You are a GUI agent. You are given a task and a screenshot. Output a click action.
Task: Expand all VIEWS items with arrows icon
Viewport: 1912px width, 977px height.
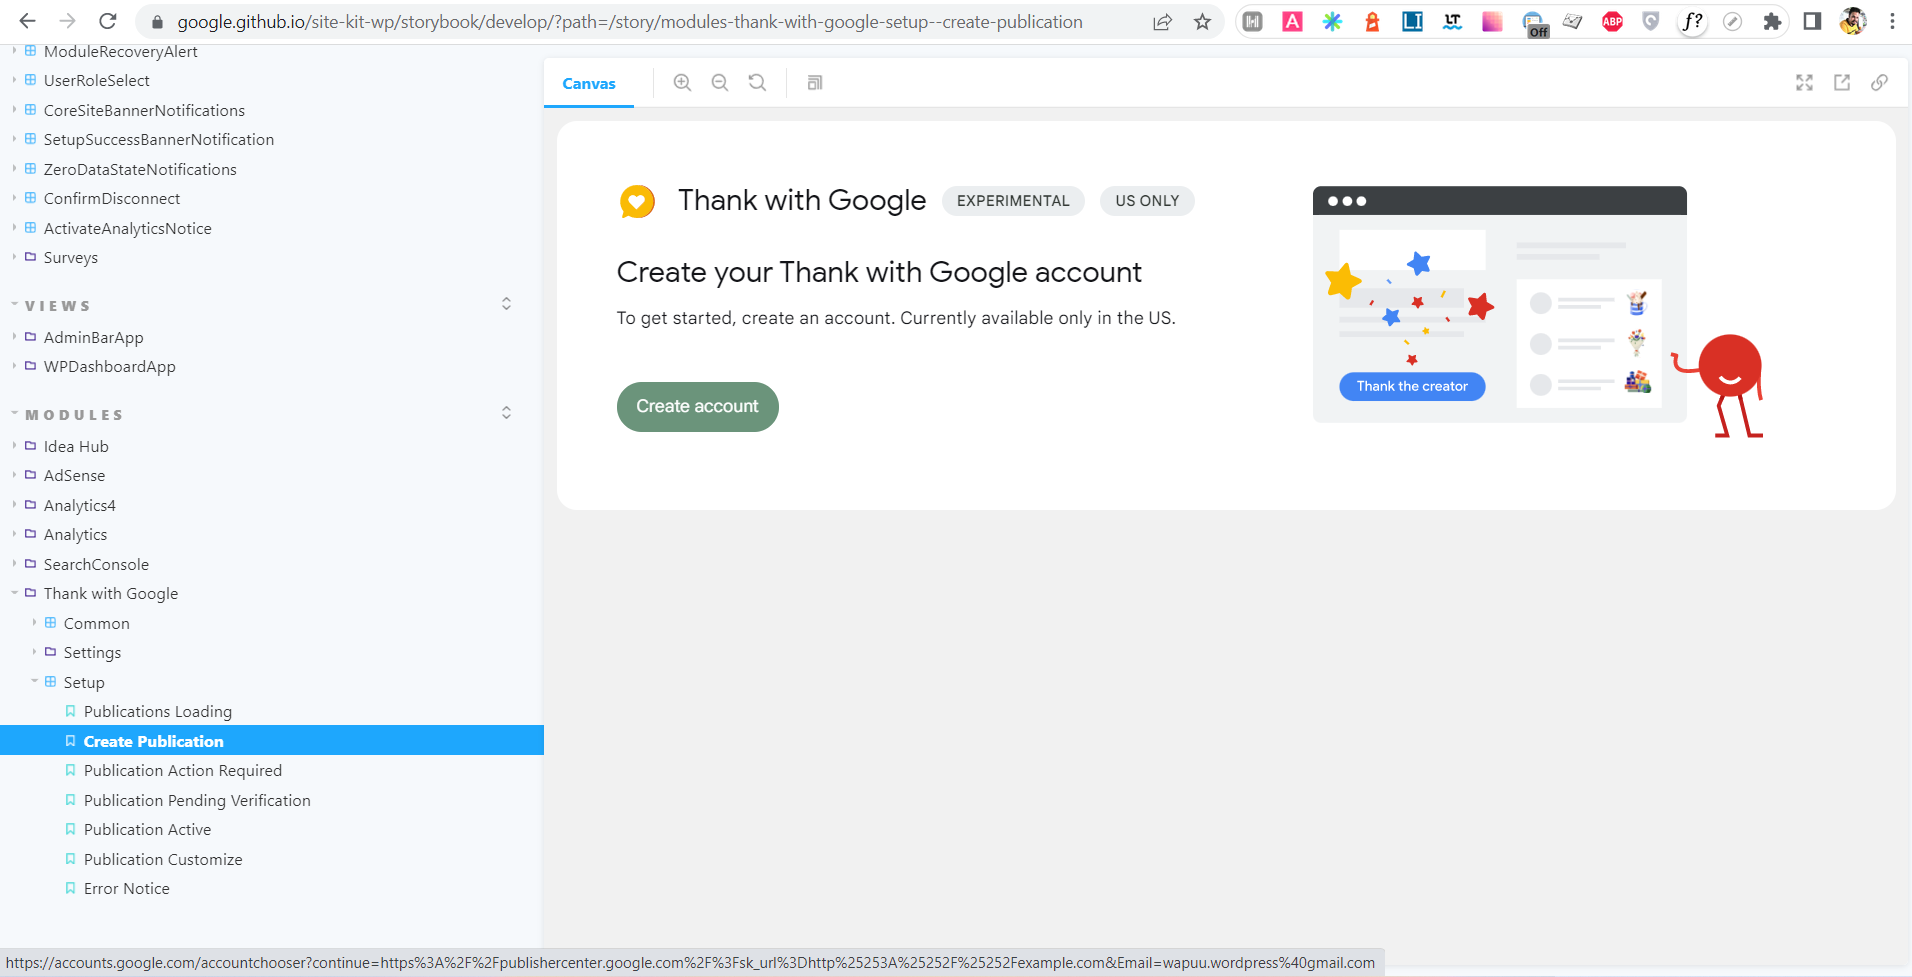click(x=506, y=304)
